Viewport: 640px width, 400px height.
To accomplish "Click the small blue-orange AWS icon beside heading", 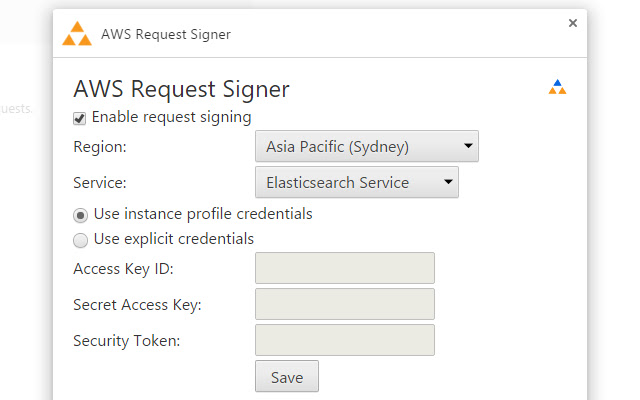I will click(x=557, y=87).
